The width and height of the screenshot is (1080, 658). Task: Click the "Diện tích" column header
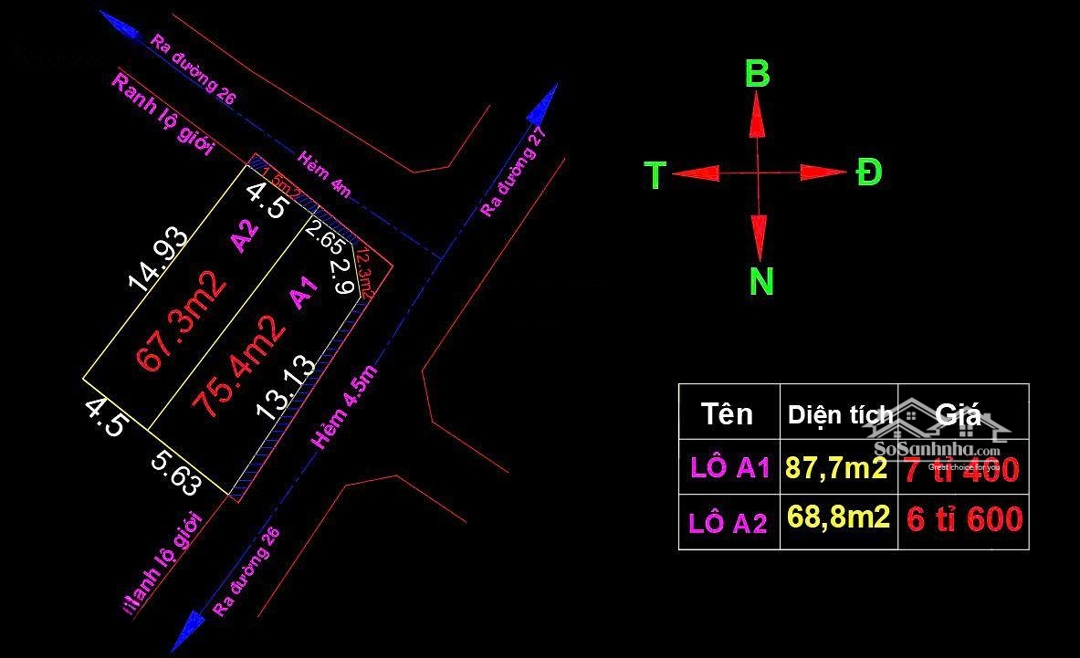838,414
